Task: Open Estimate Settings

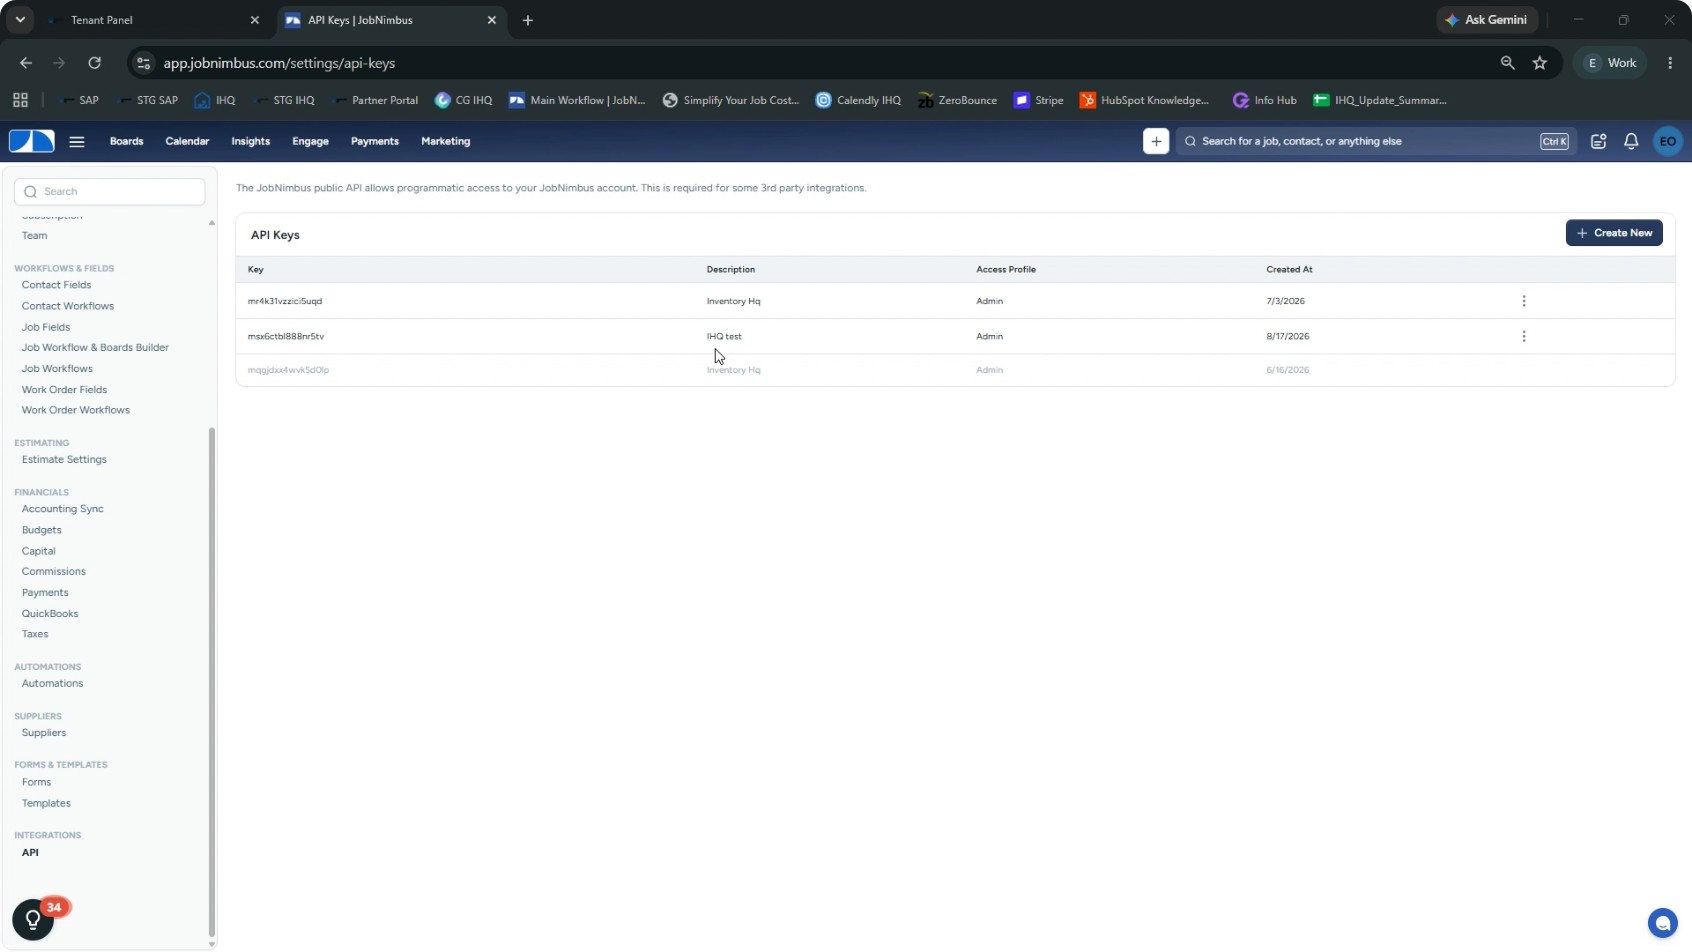Action: [64, 460]
